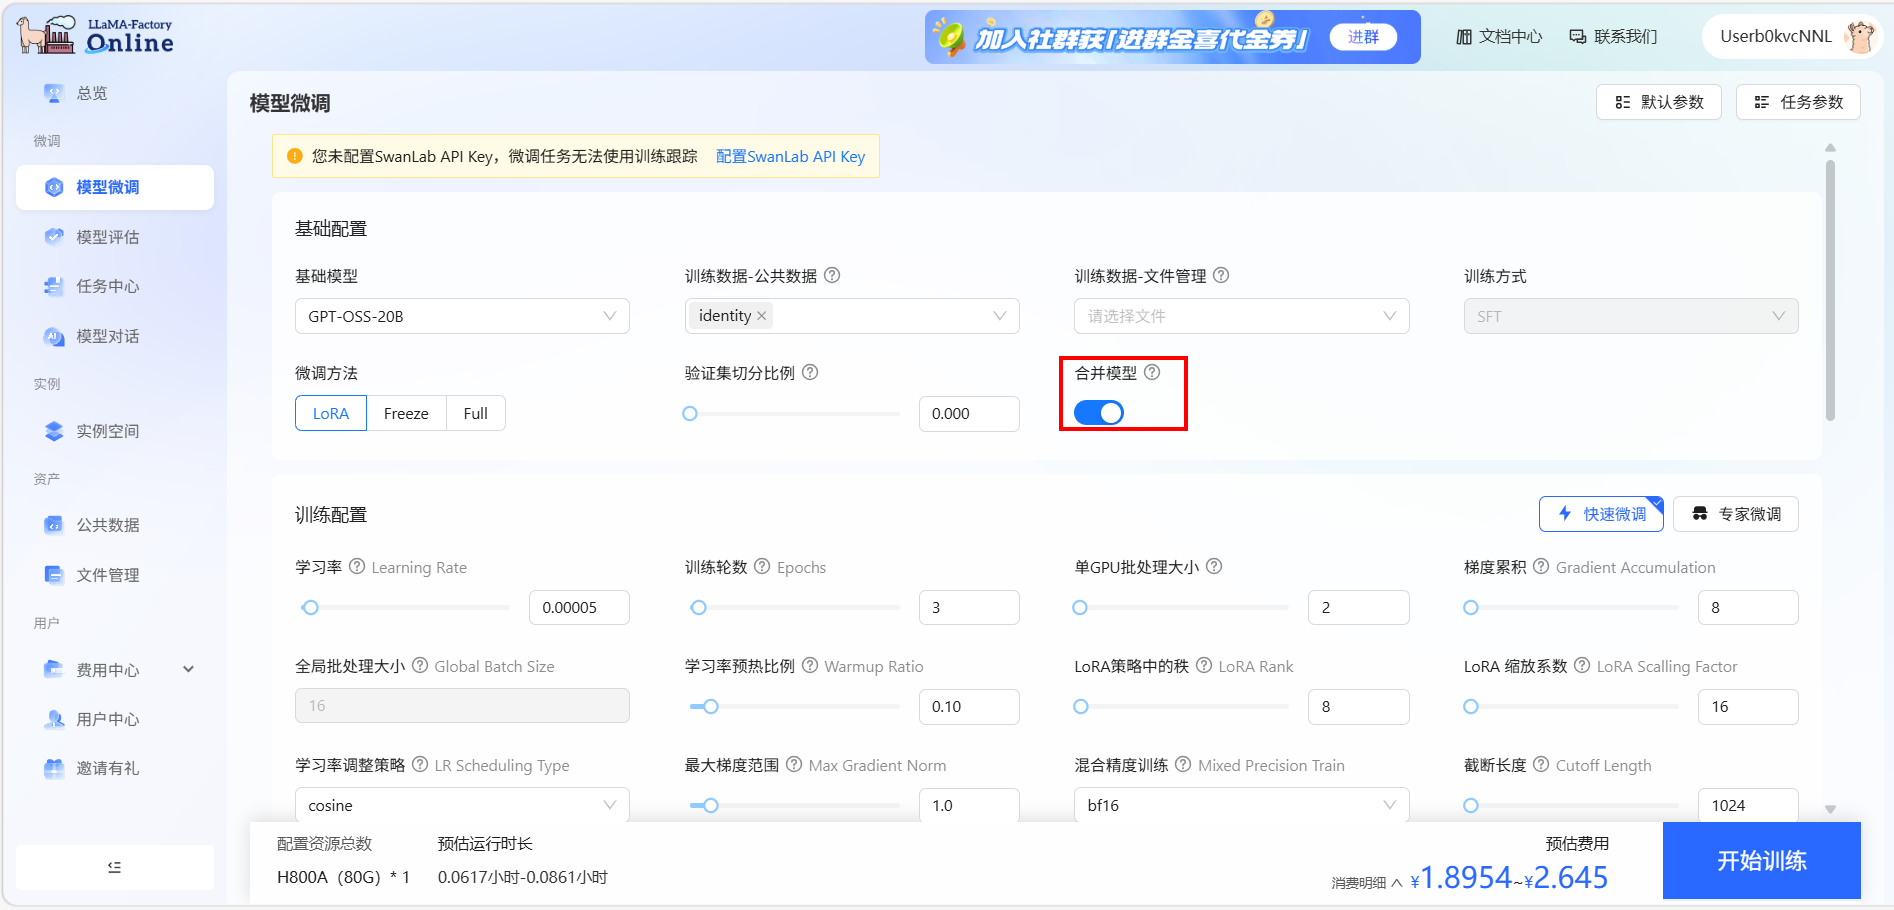Screen dimensions: 1894x910
Task: Select the Full fine-tuning method
Action: [x=475, y=414]
